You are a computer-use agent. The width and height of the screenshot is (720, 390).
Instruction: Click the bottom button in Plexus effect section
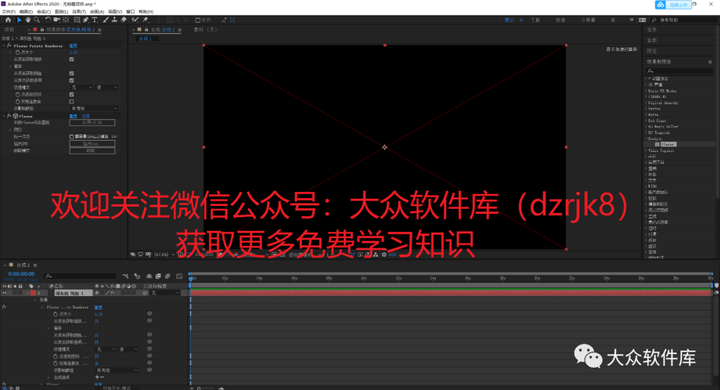[x=92, y=151]
